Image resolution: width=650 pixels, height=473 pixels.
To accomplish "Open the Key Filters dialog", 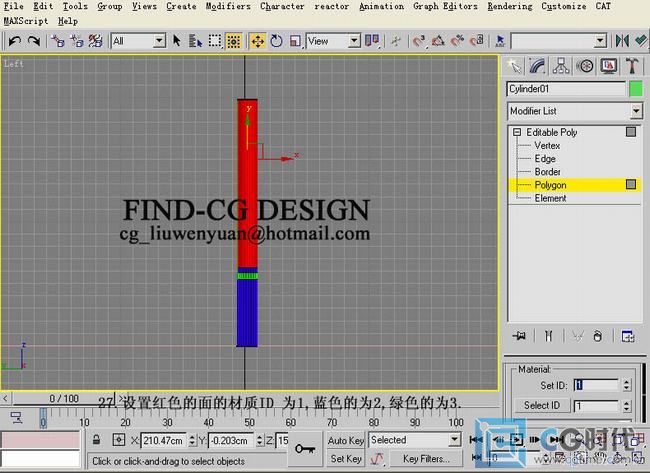I will [x=426, y=458].
